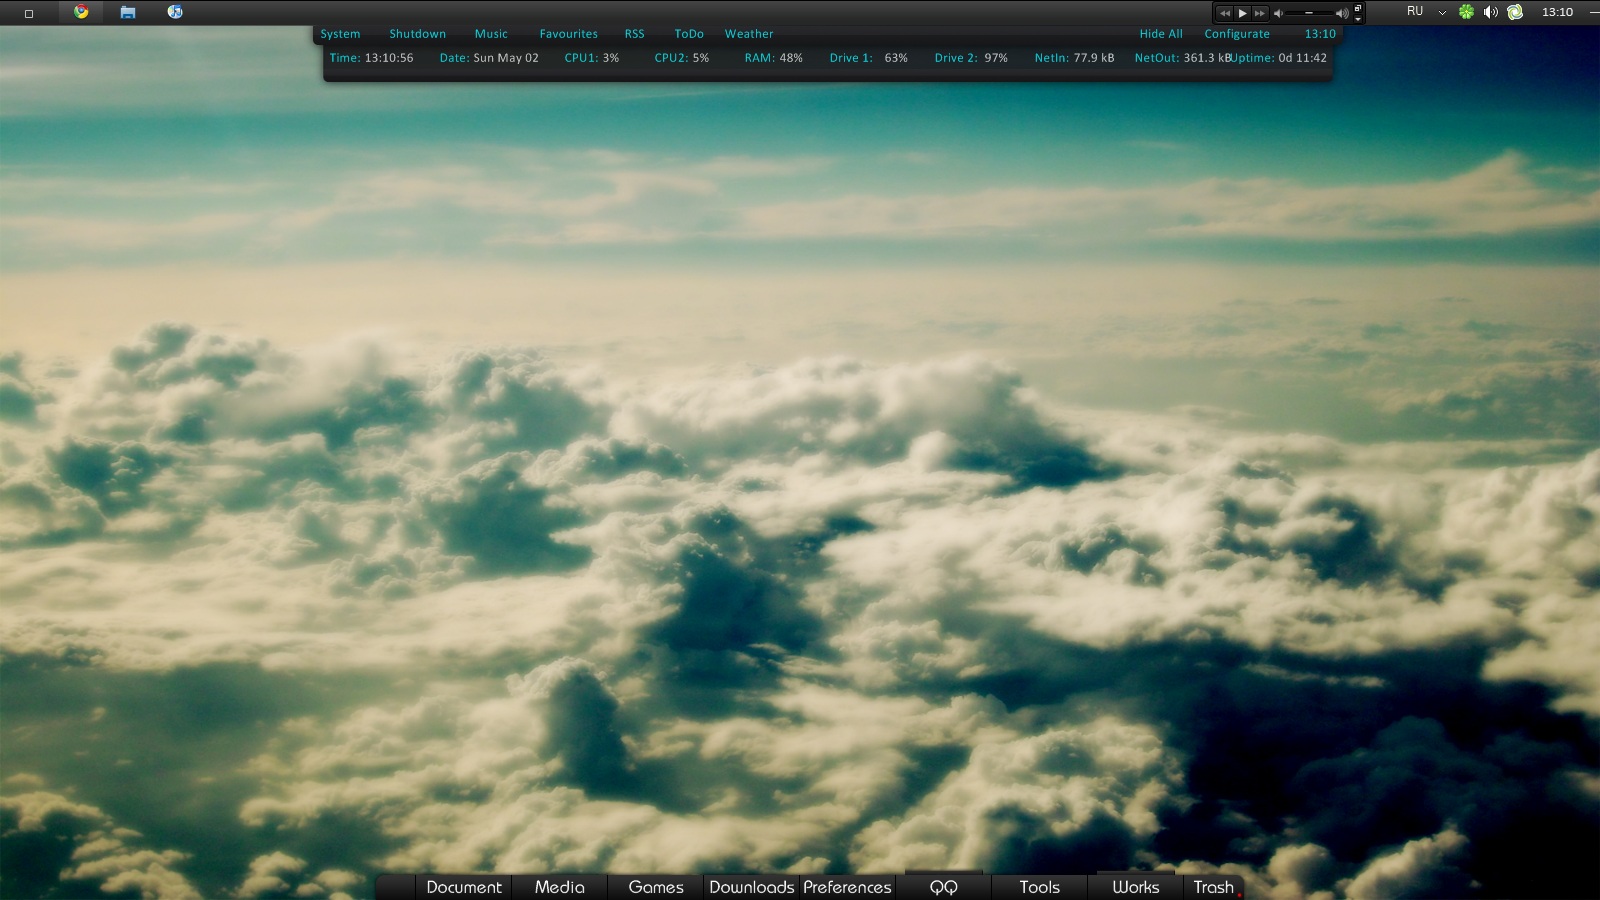Open the Document dock item
The image size is (1600, 900).
tap(464, 887)
